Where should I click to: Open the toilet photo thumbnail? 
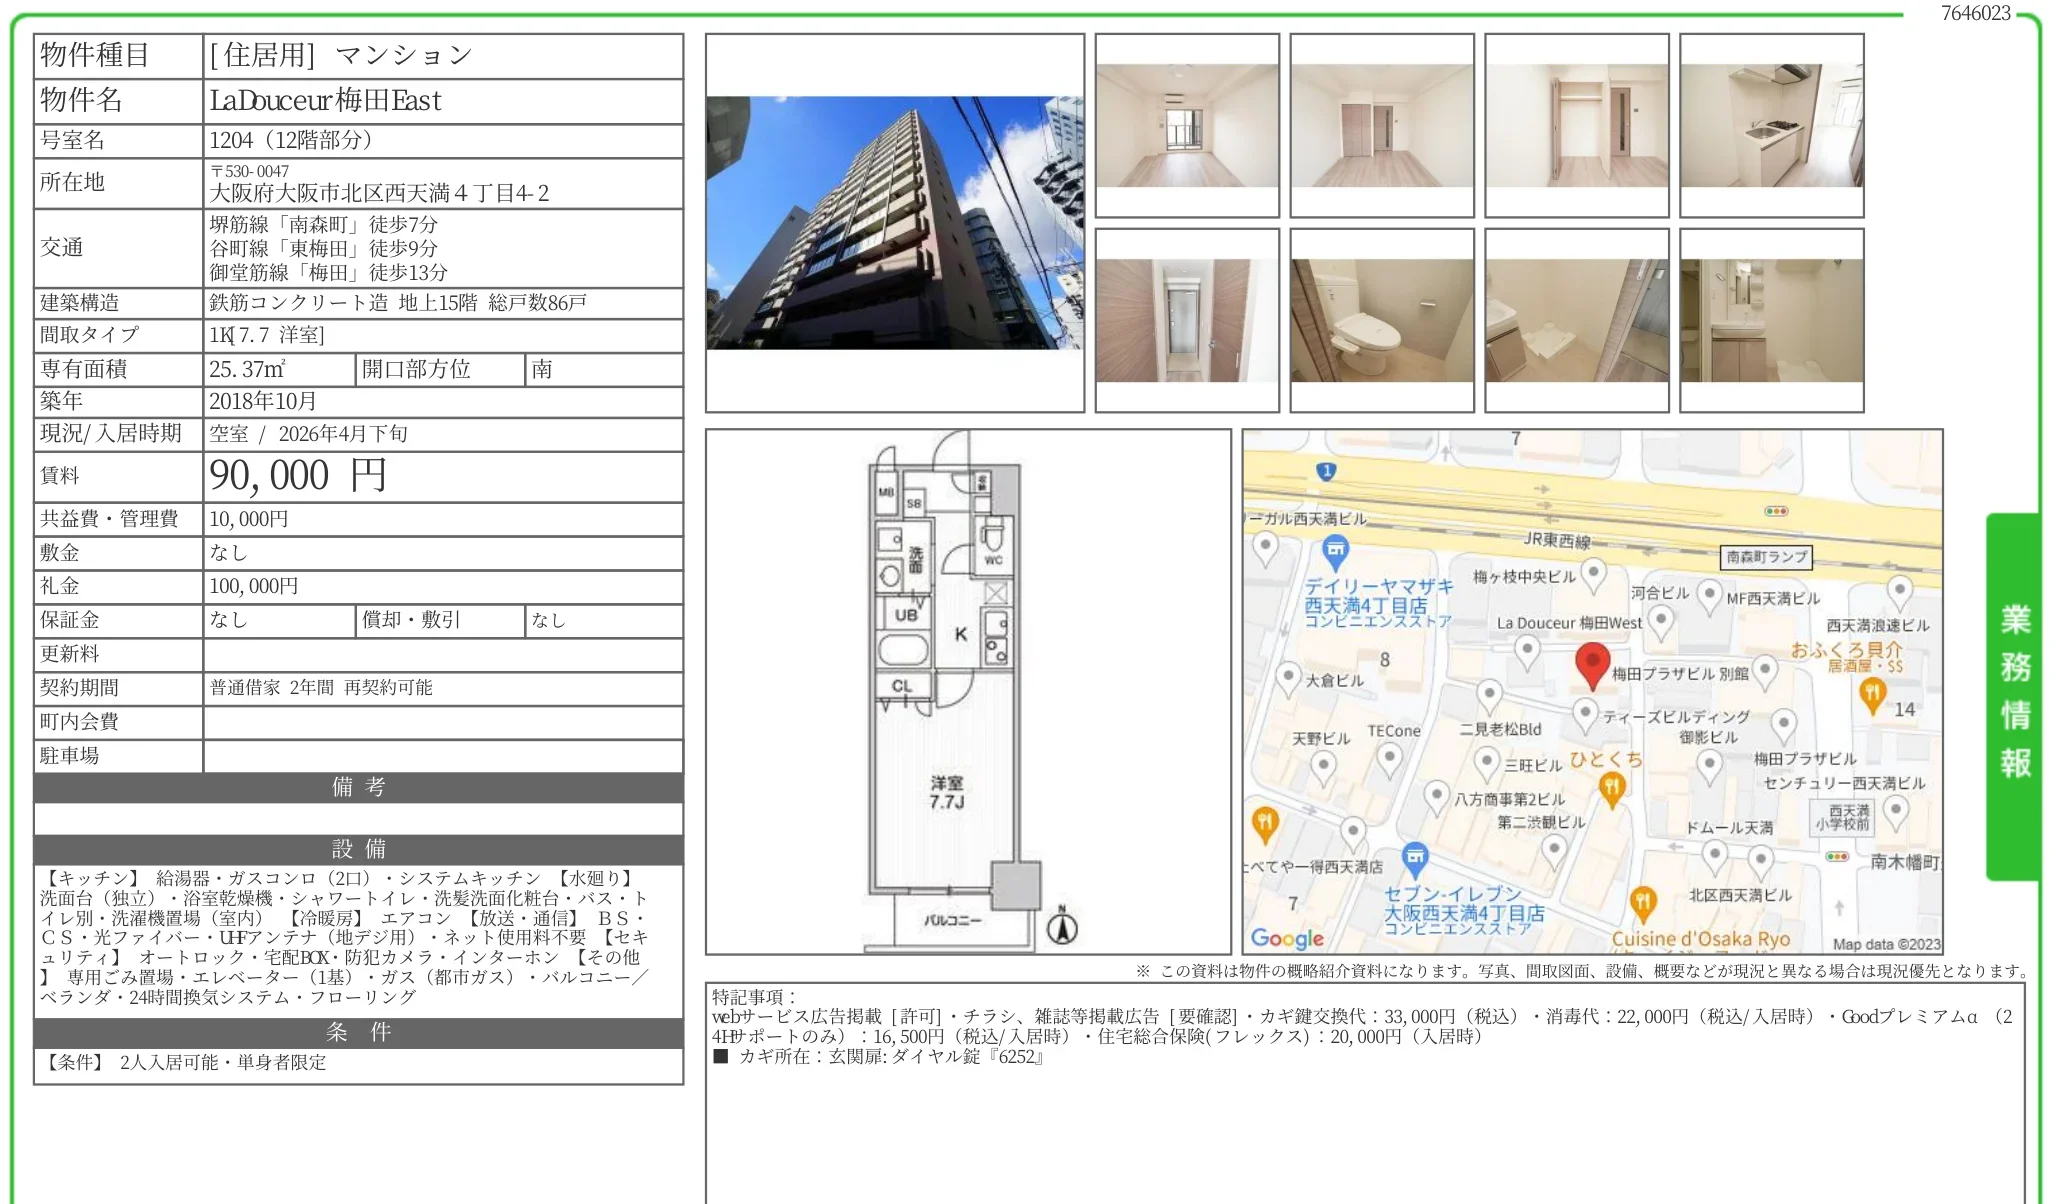click(1381, 320)
